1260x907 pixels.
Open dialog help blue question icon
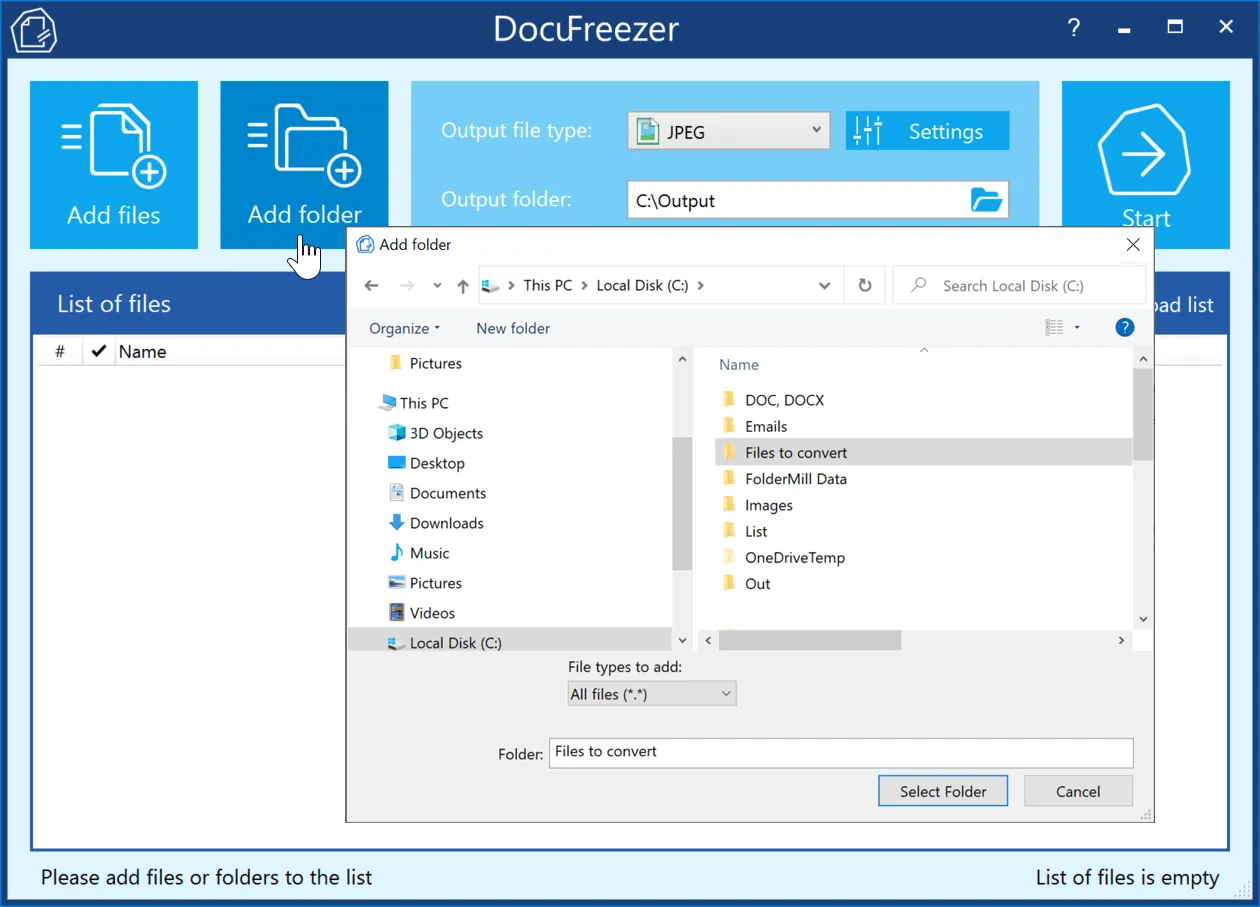[1124, 328]
